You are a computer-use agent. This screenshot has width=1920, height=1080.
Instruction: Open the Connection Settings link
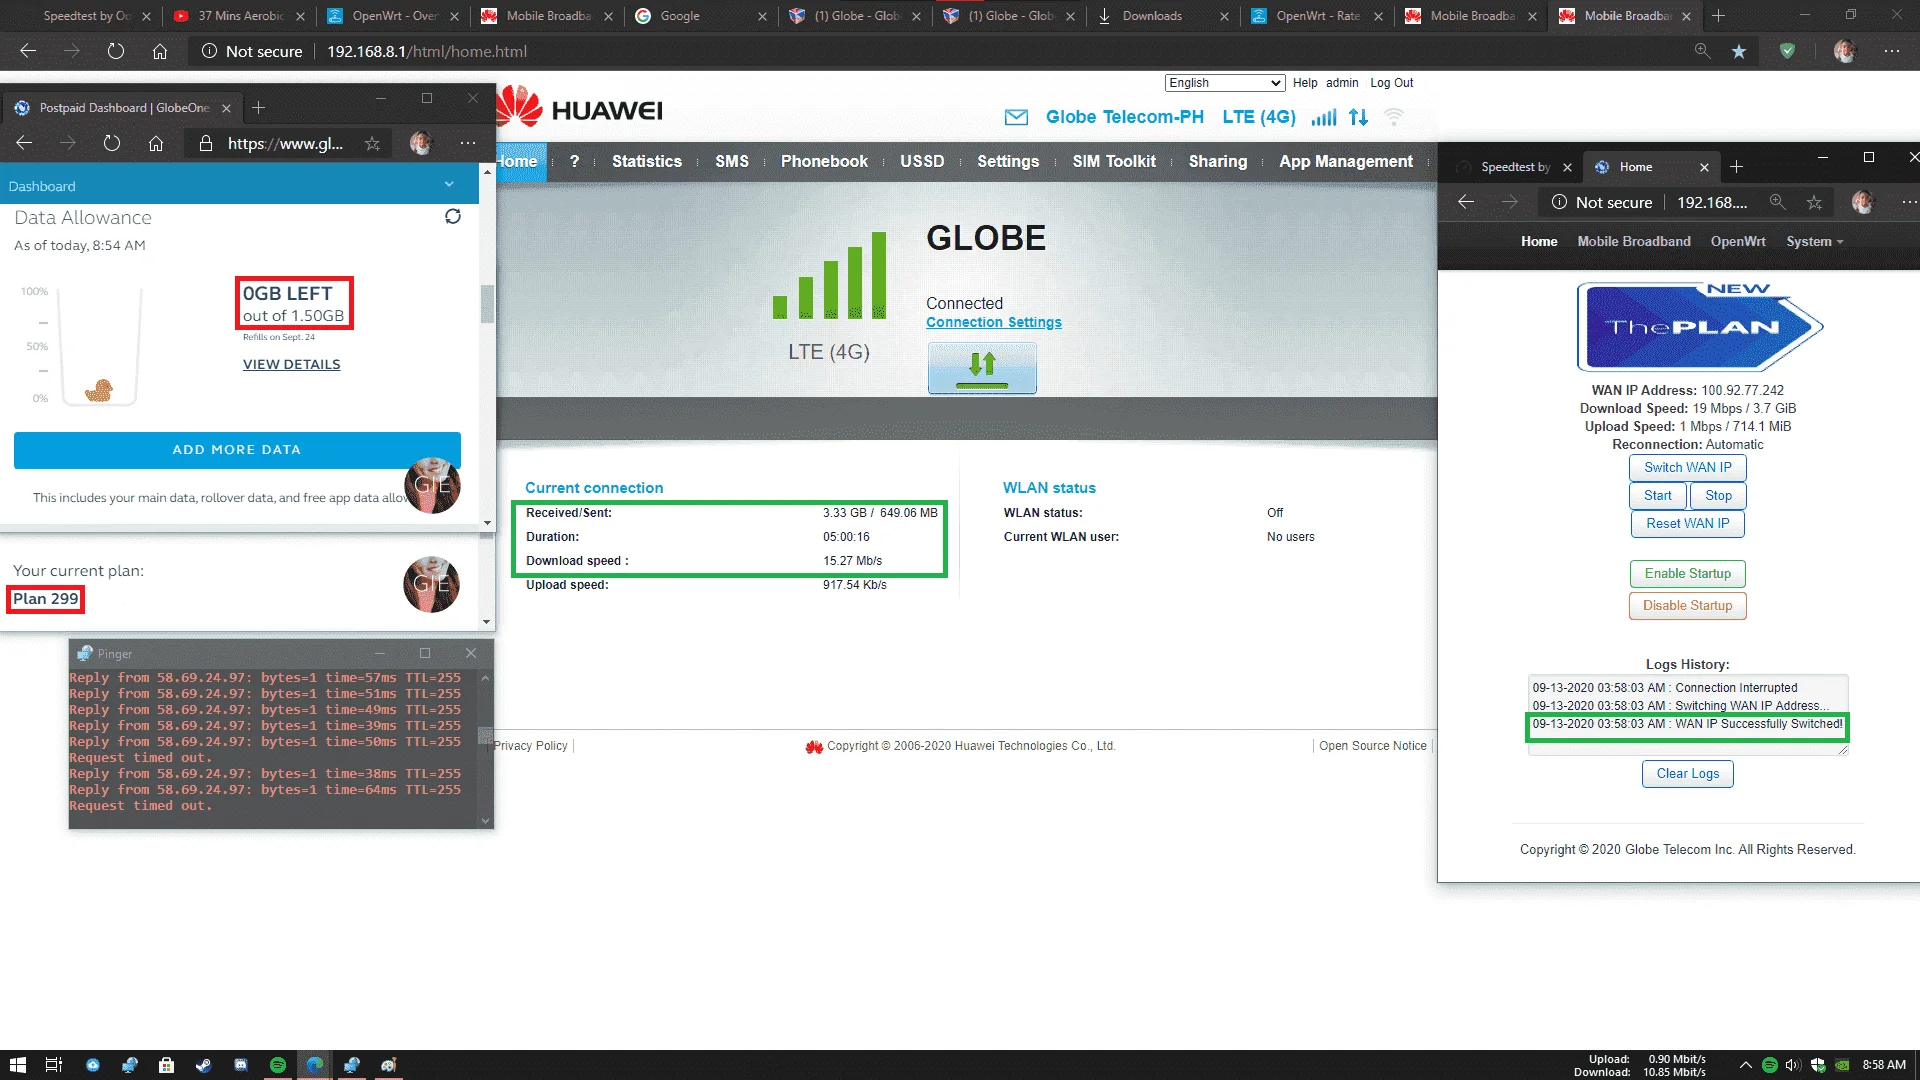click(x=994, y=322)
